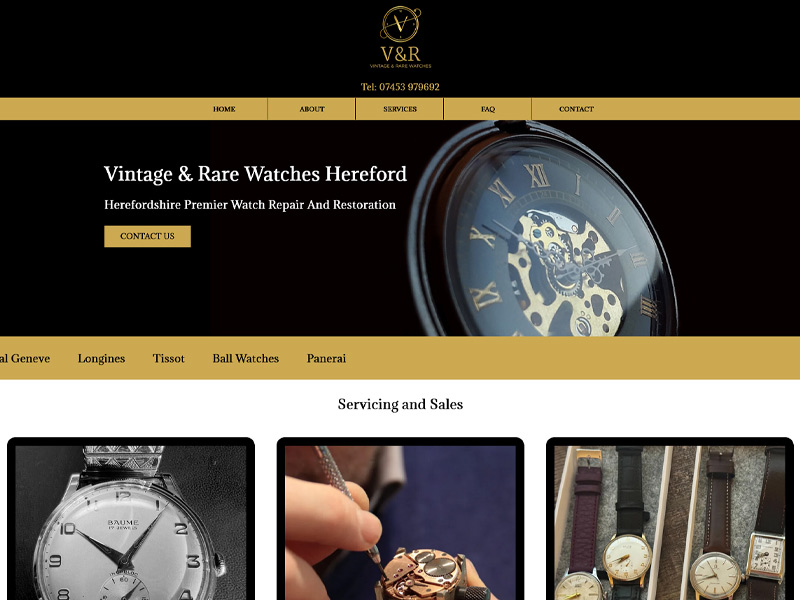The height and width of the screenshot is (600, 800).
Task: Click the Panerai brand link
Action: click(326, 358)
